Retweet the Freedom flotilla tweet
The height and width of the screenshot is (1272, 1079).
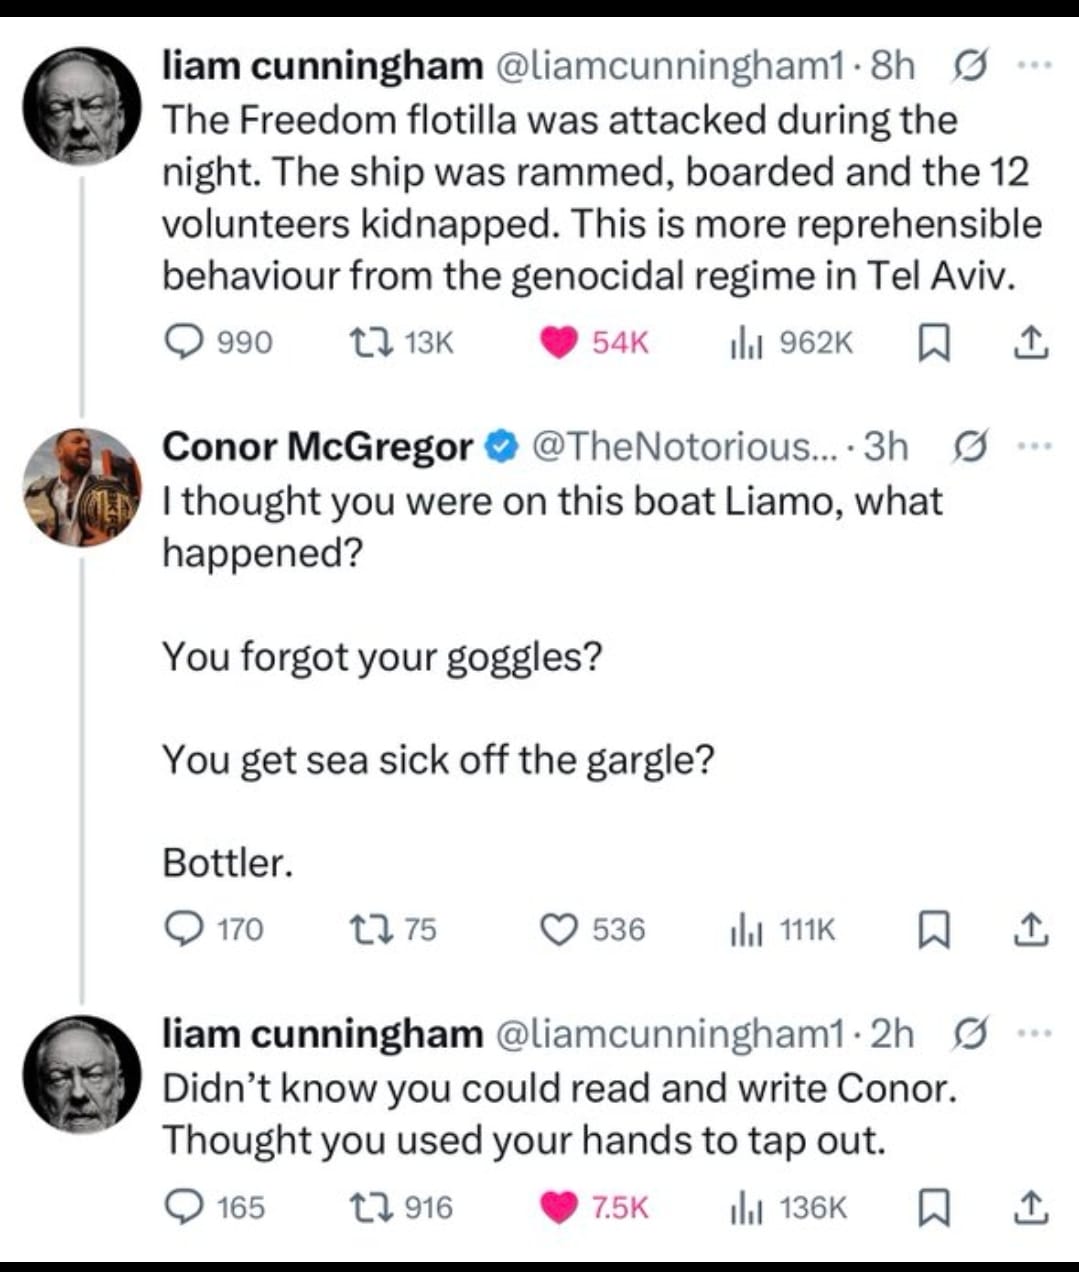pos(362,343)
